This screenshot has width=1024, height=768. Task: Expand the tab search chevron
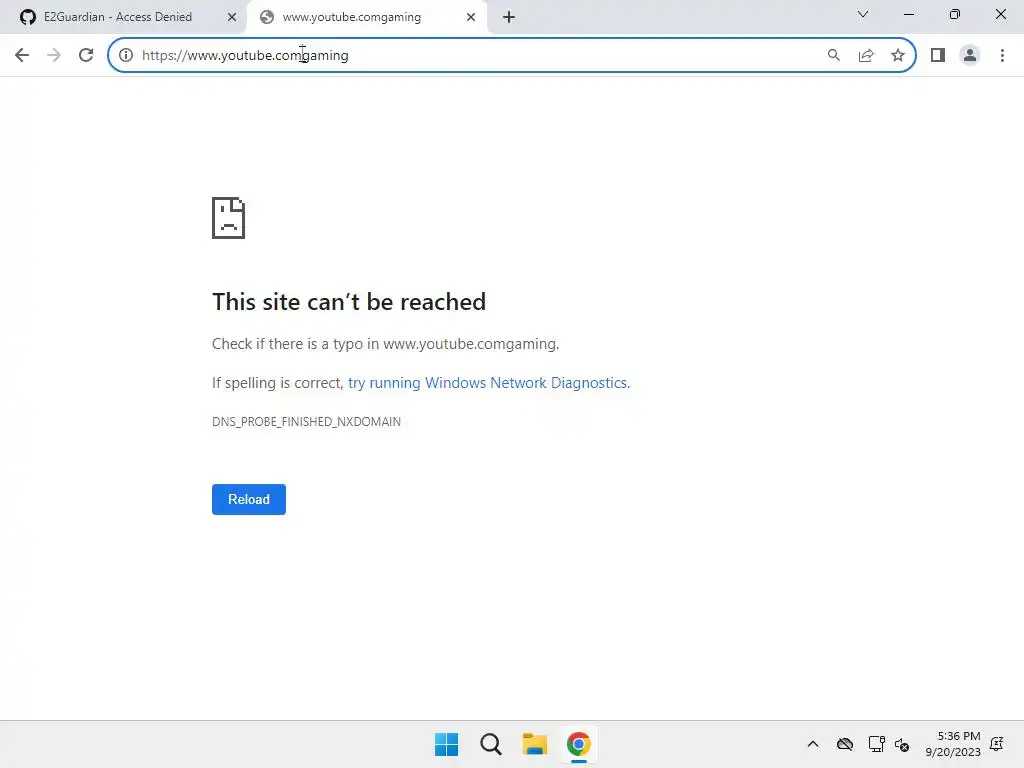(863, 14)
